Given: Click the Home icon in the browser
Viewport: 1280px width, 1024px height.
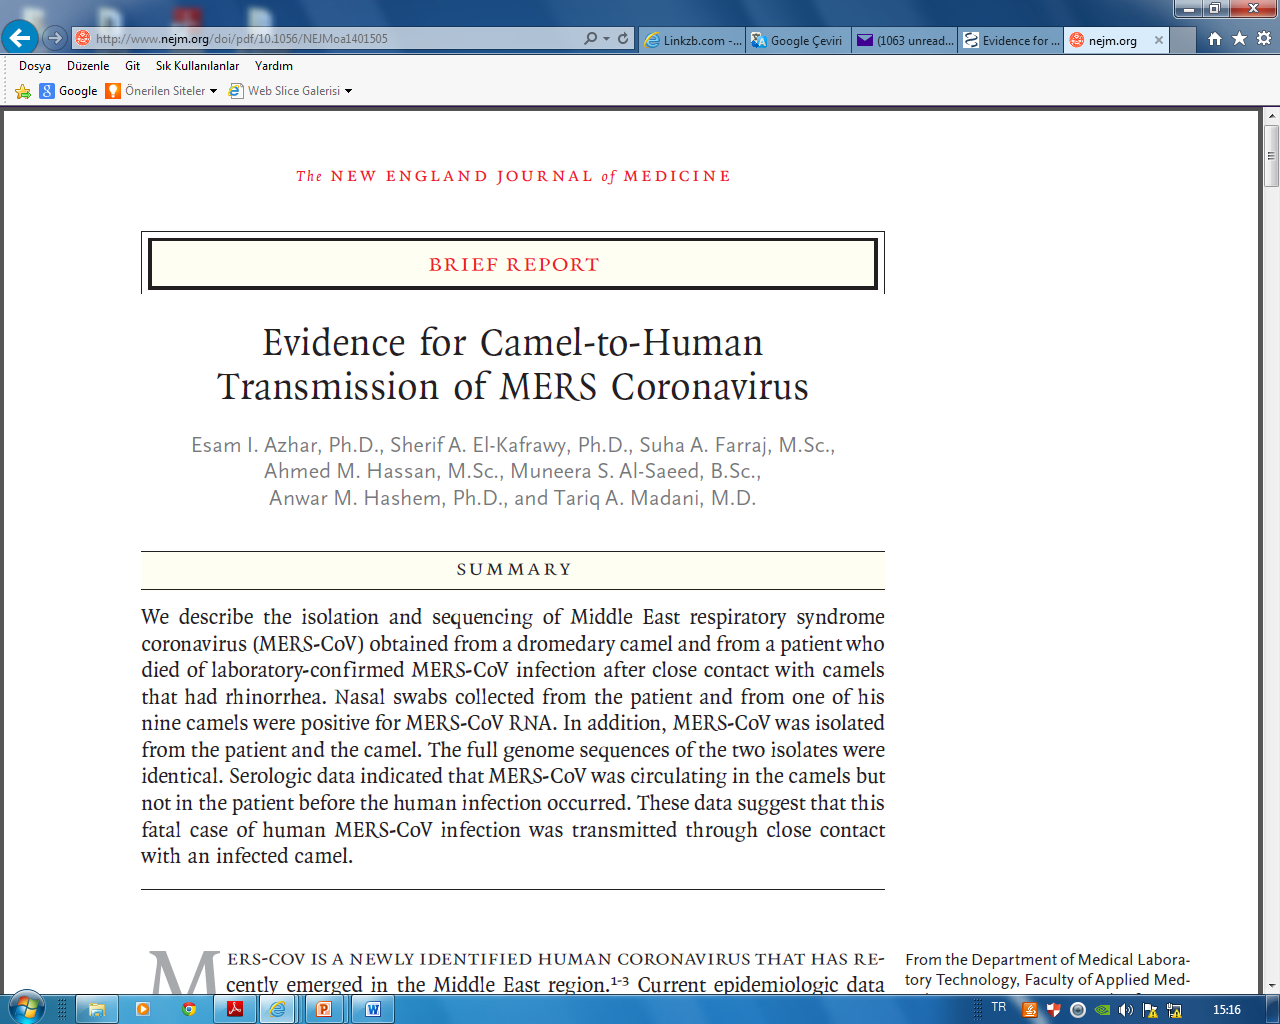Looking at the screenshot, I should [1215, 38].
